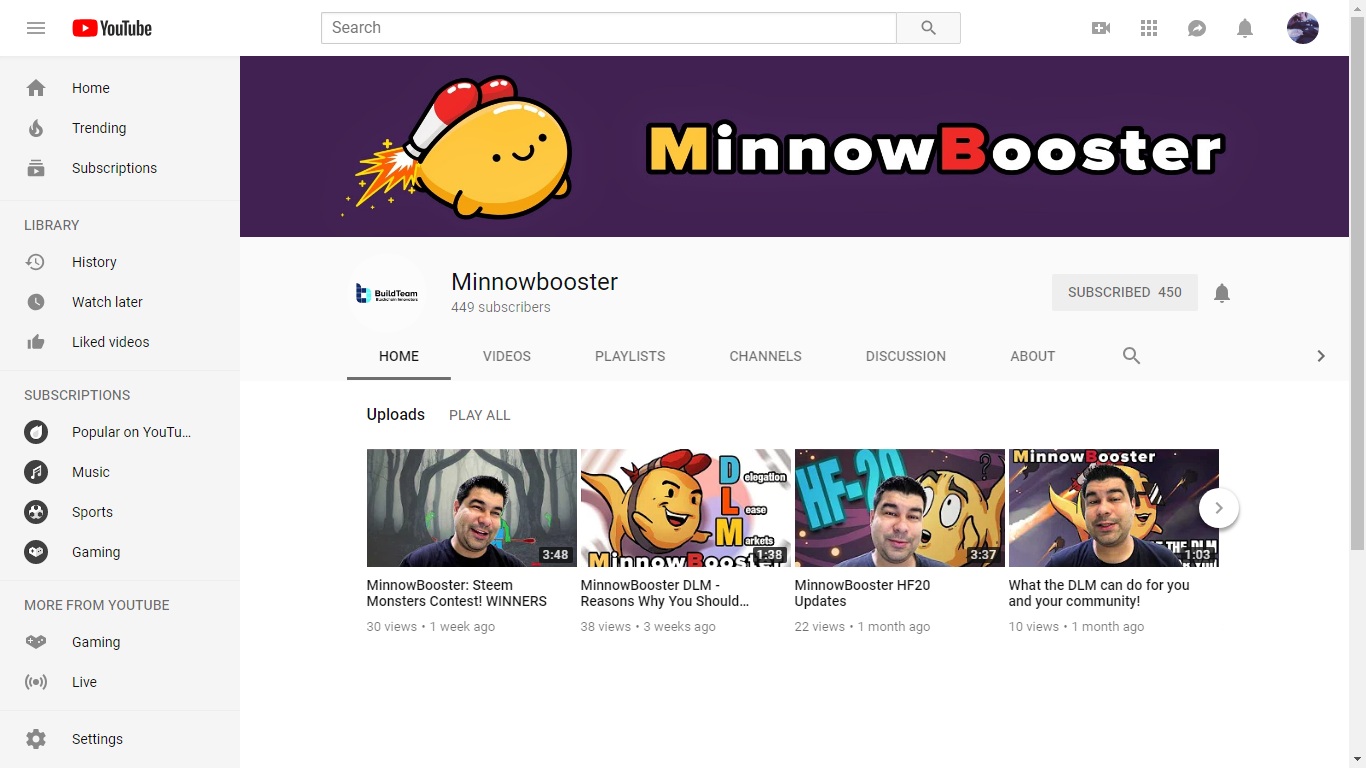This screenshot has height=768, width=1366.
Task: Toggle the channel notification bell
Action: pyautogui.click(x=1222, y=293)
